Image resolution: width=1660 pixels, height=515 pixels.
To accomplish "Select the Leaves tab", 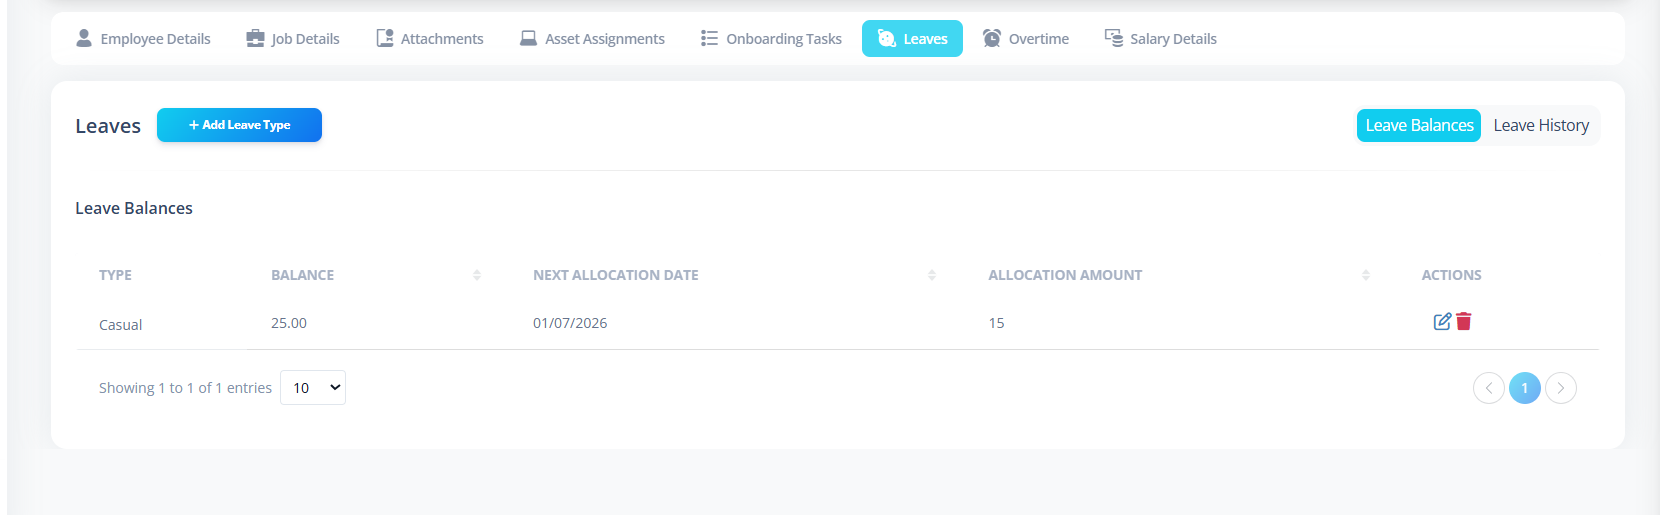I will 912,39.
